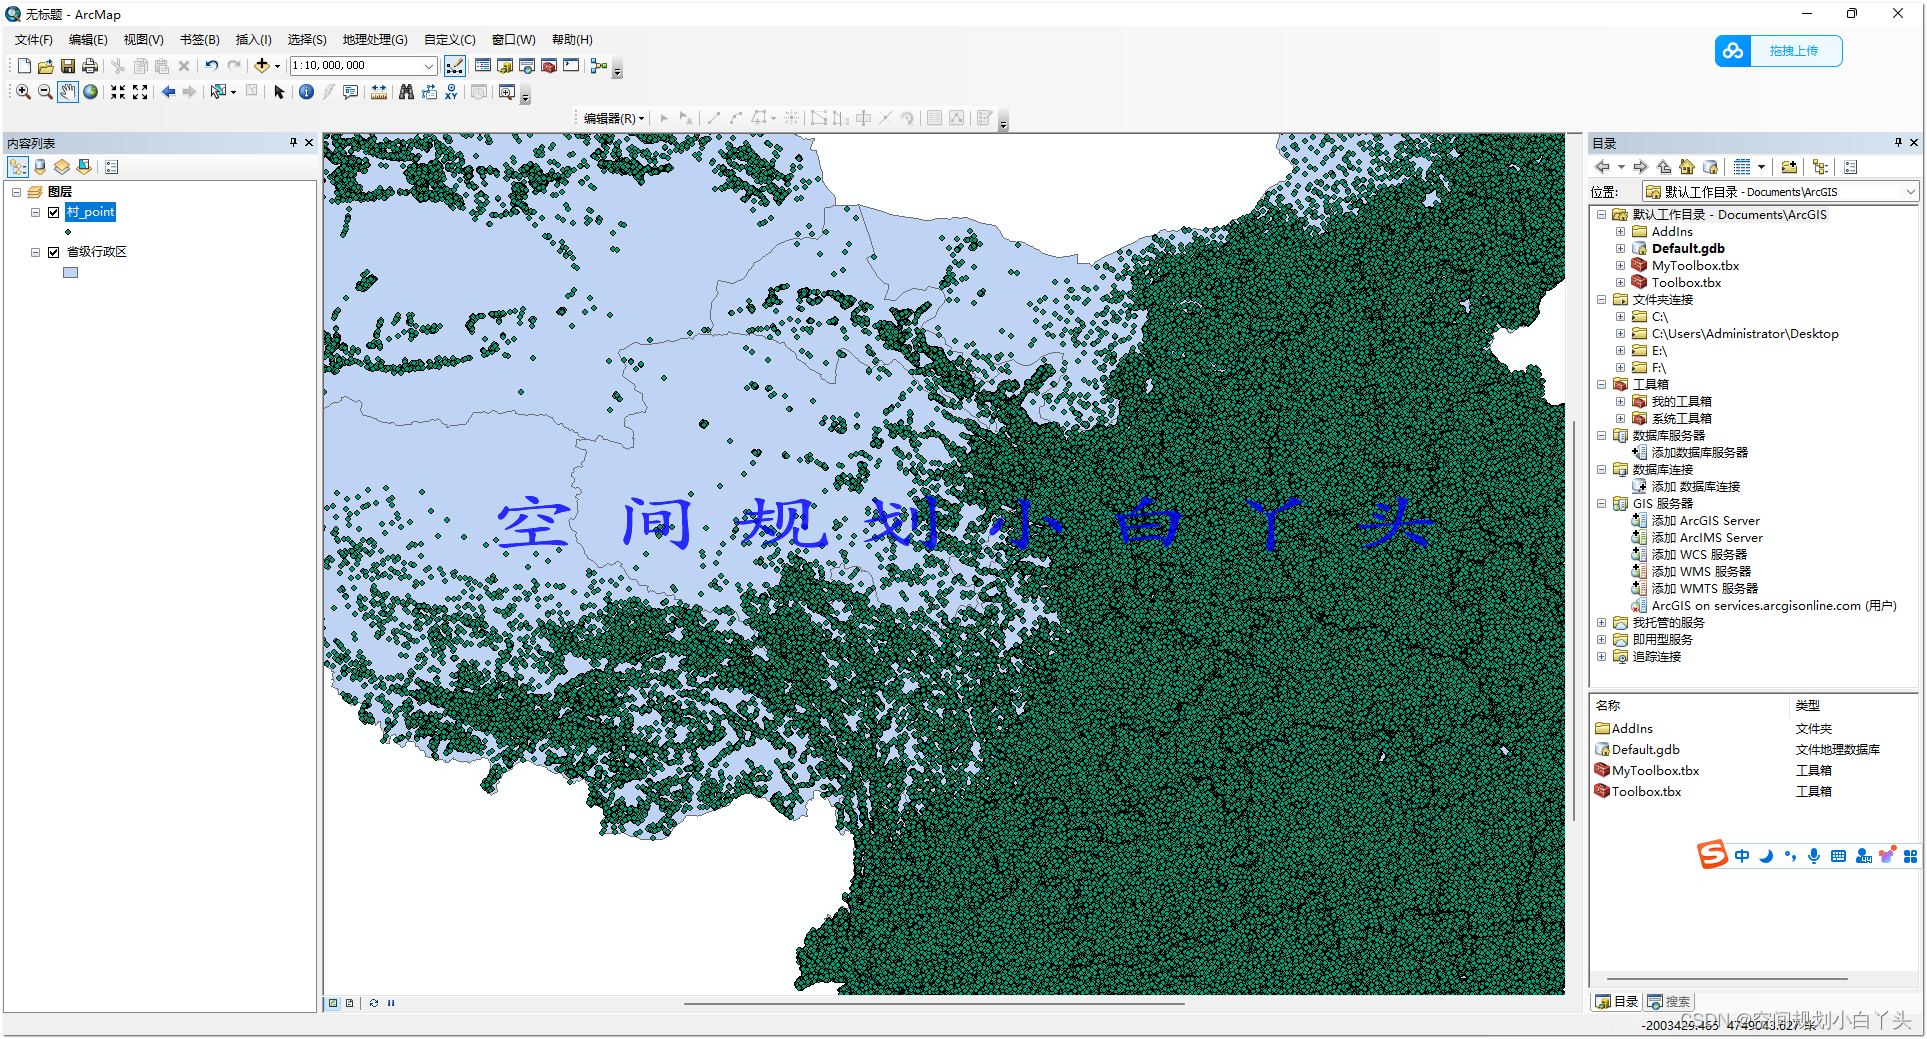This screenshot has width=1927, height=1039.
Task: Select the Pan hand tool
Action: [x=68, y=92]
